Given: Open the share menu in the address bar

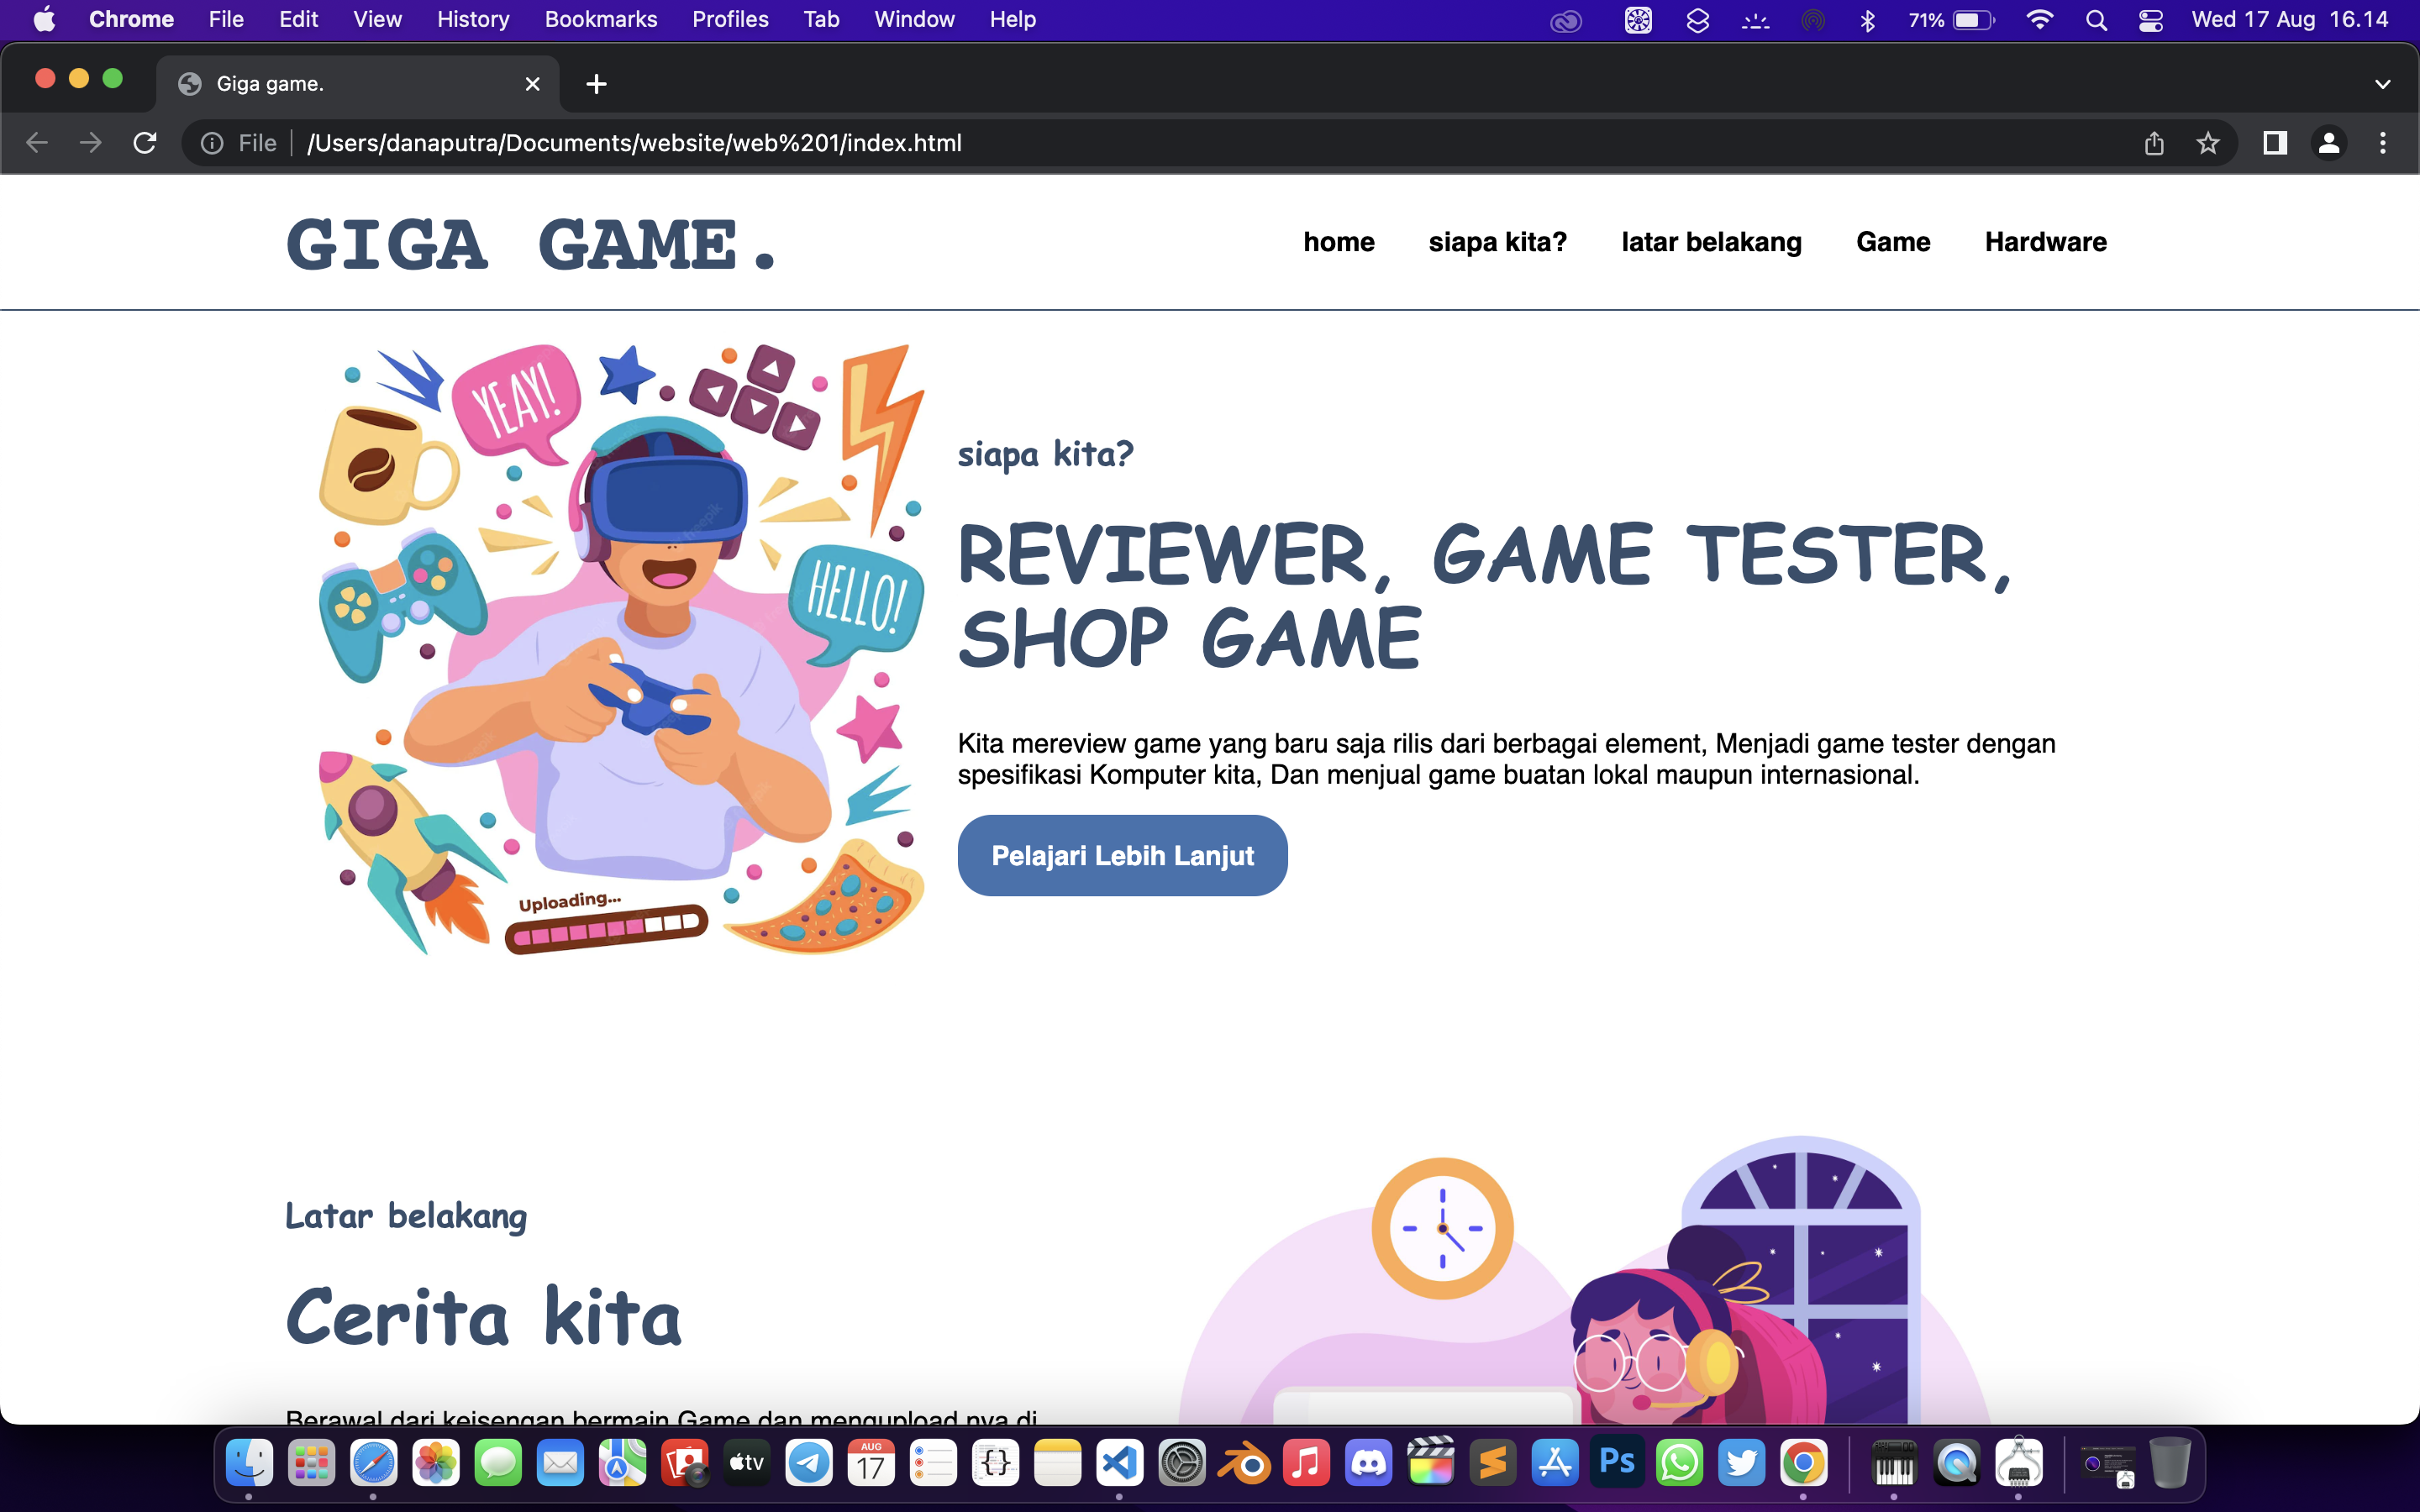Looking at the screenshot, I should tap(2155, 142).
